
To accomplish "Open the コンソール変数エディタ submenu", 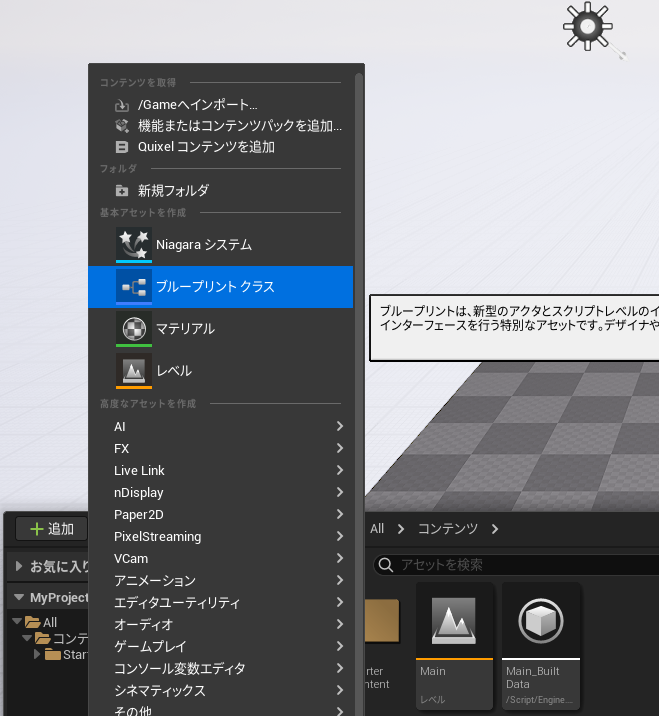I will click(x=221, y=669).
